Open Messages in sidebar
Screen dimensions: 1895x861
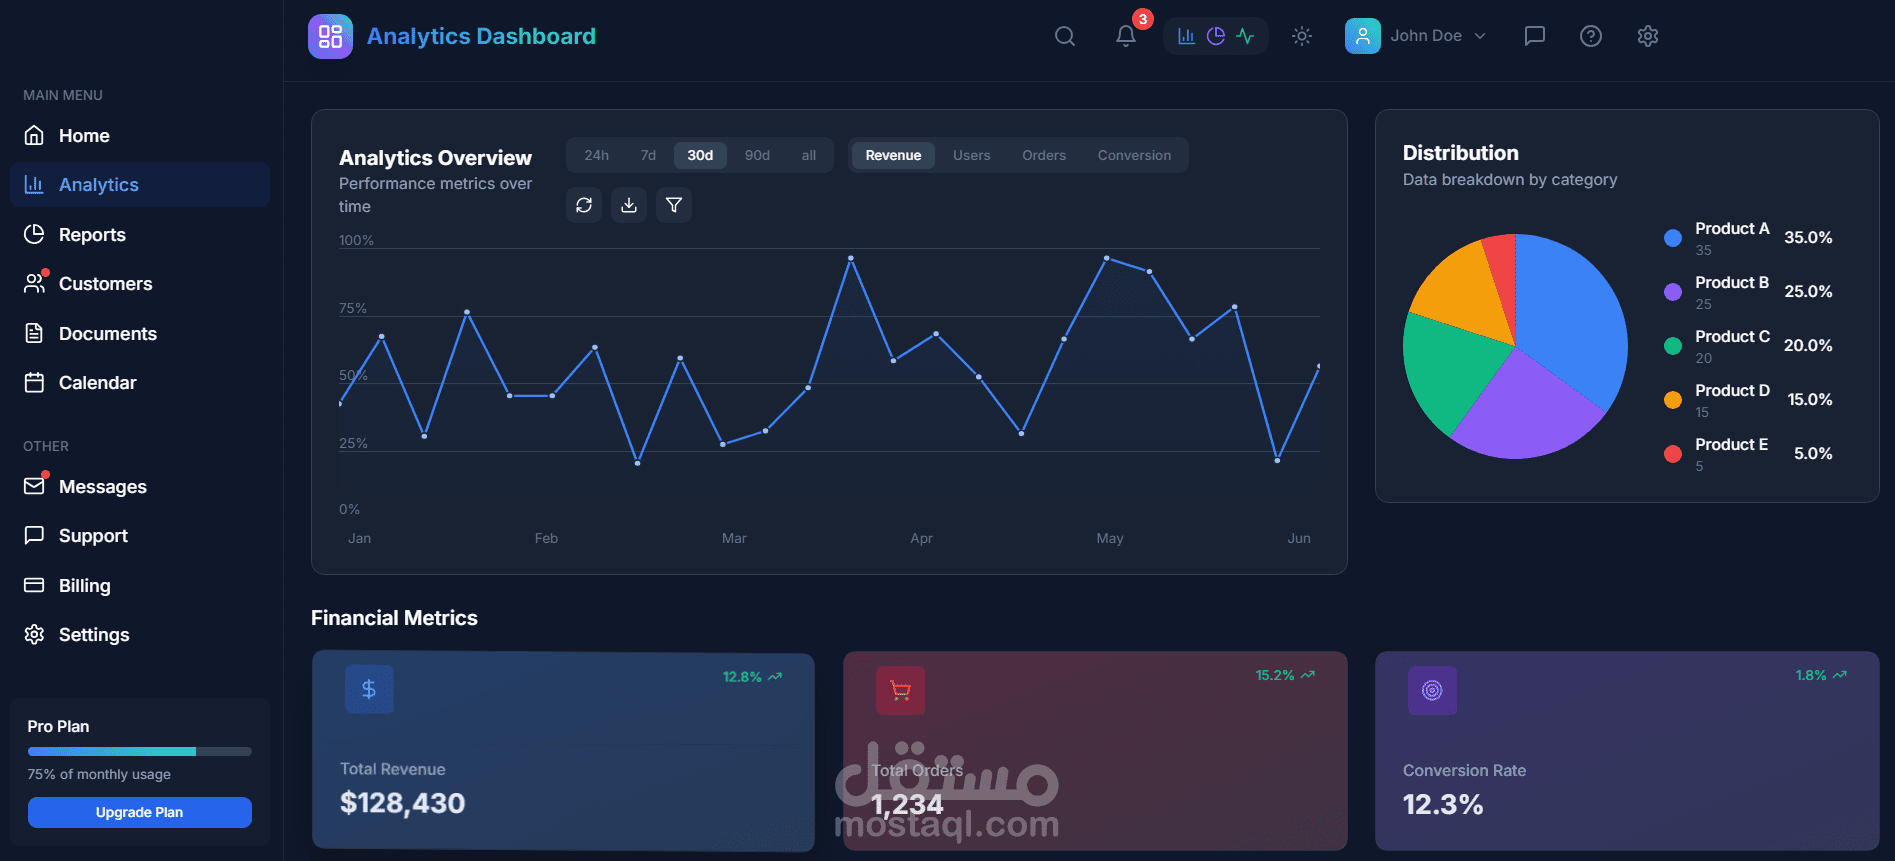tap(140, 486)
